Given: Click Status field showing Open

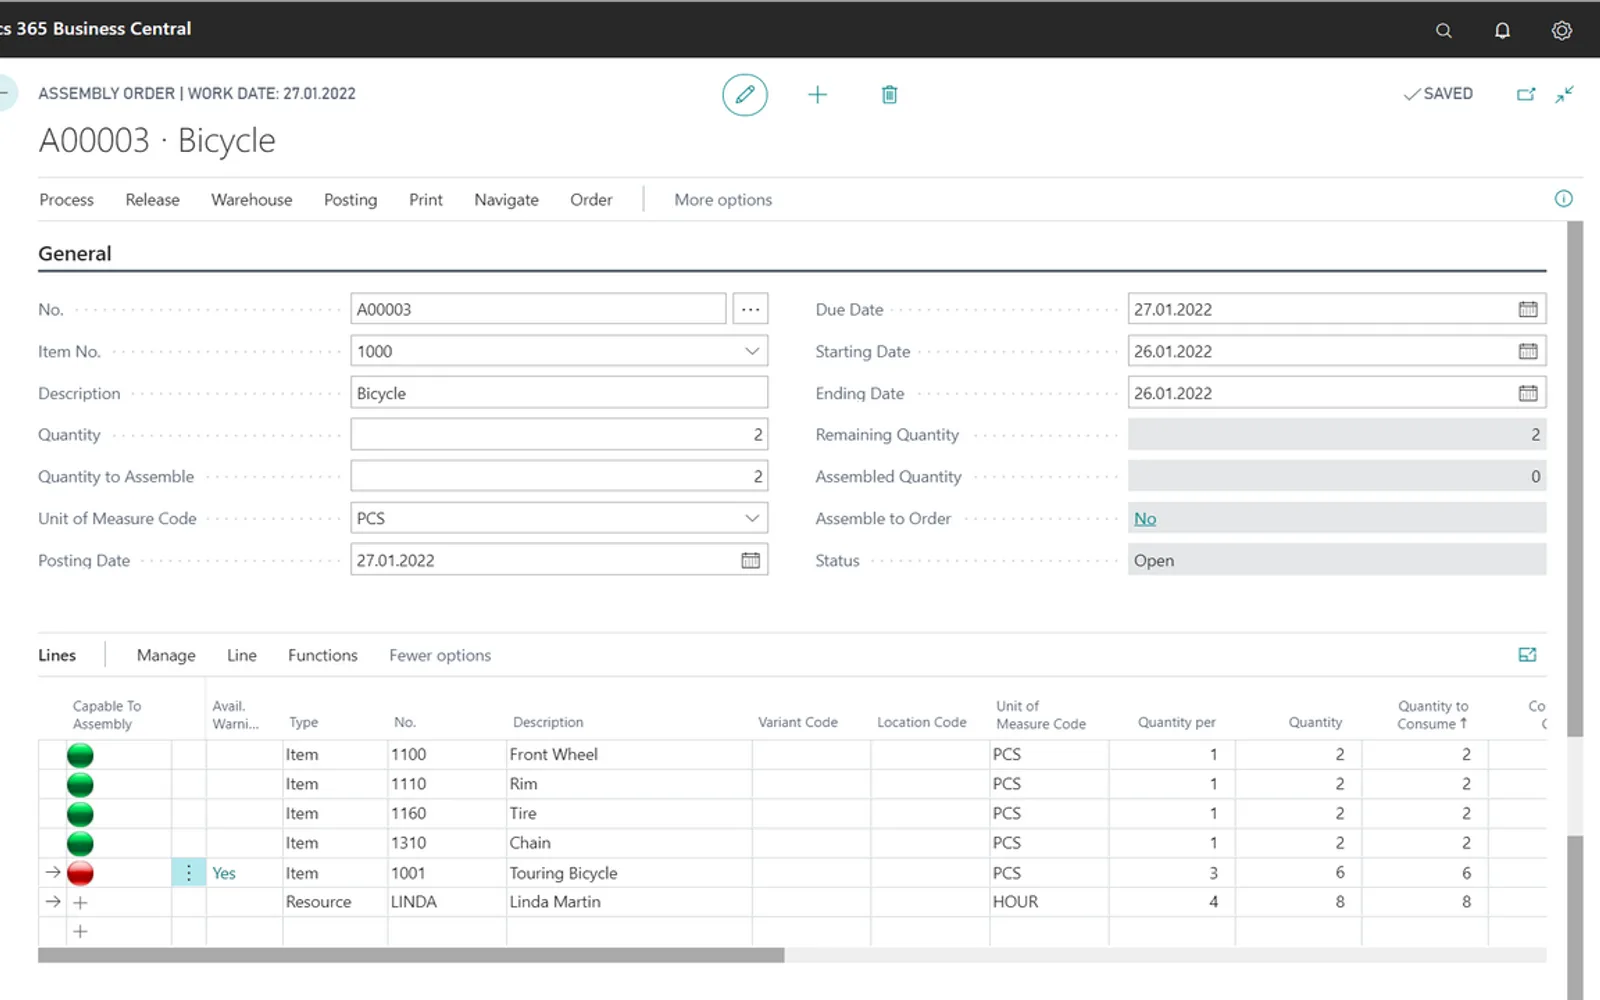Looking at the screenshot, I should pyautogui.click(x=1337, y=560).
